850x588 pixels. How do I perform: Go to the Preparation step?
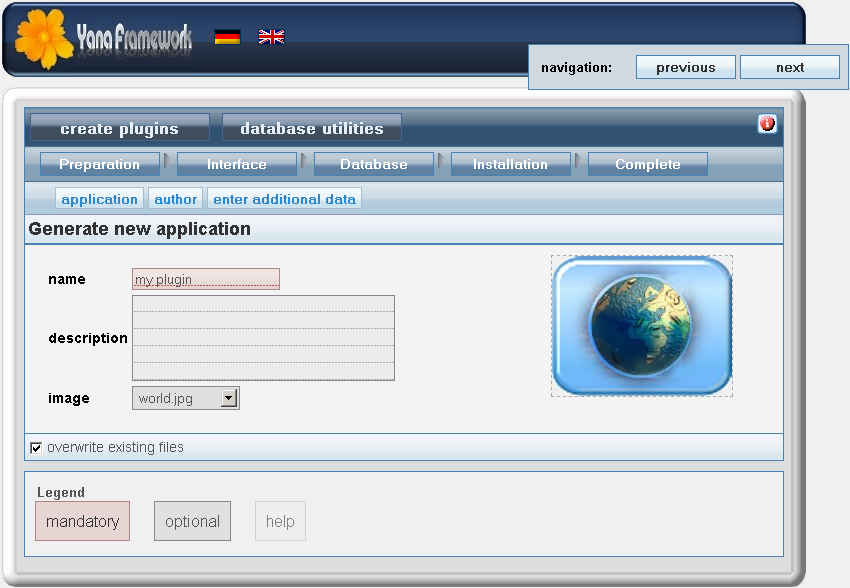click(100, 164)
